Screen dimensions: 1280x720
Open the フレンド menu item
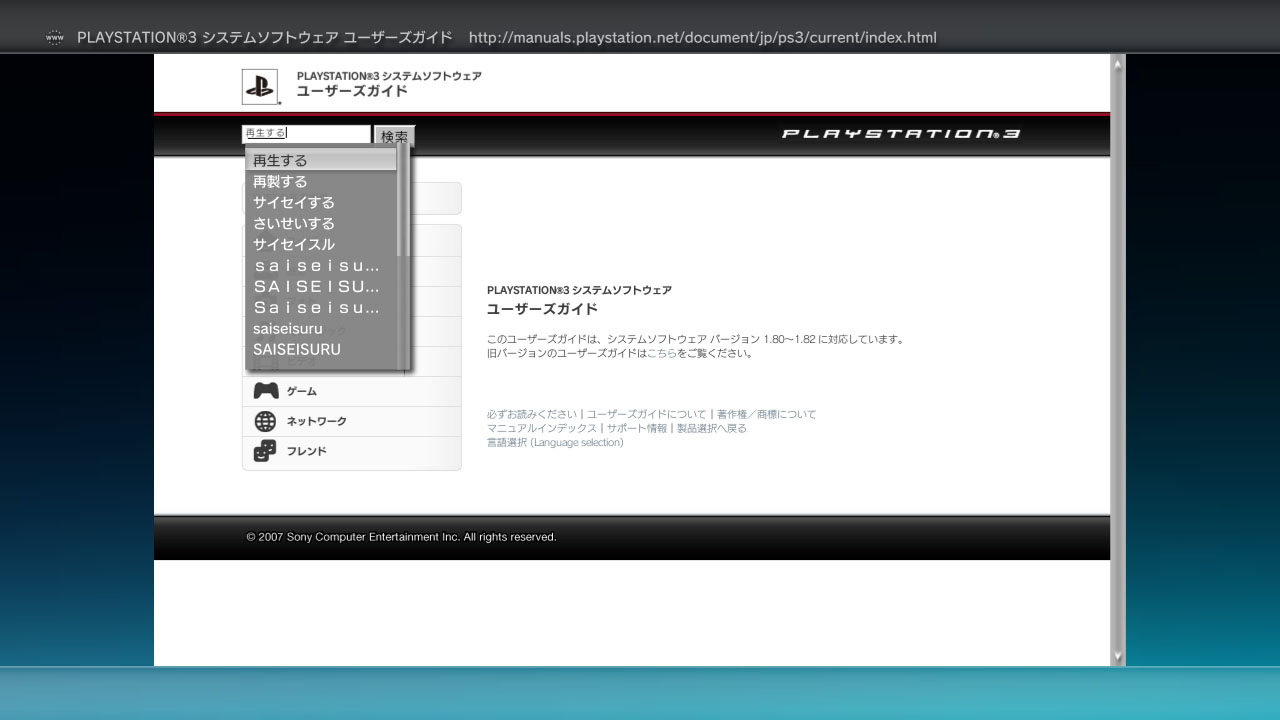click(351, 451)
